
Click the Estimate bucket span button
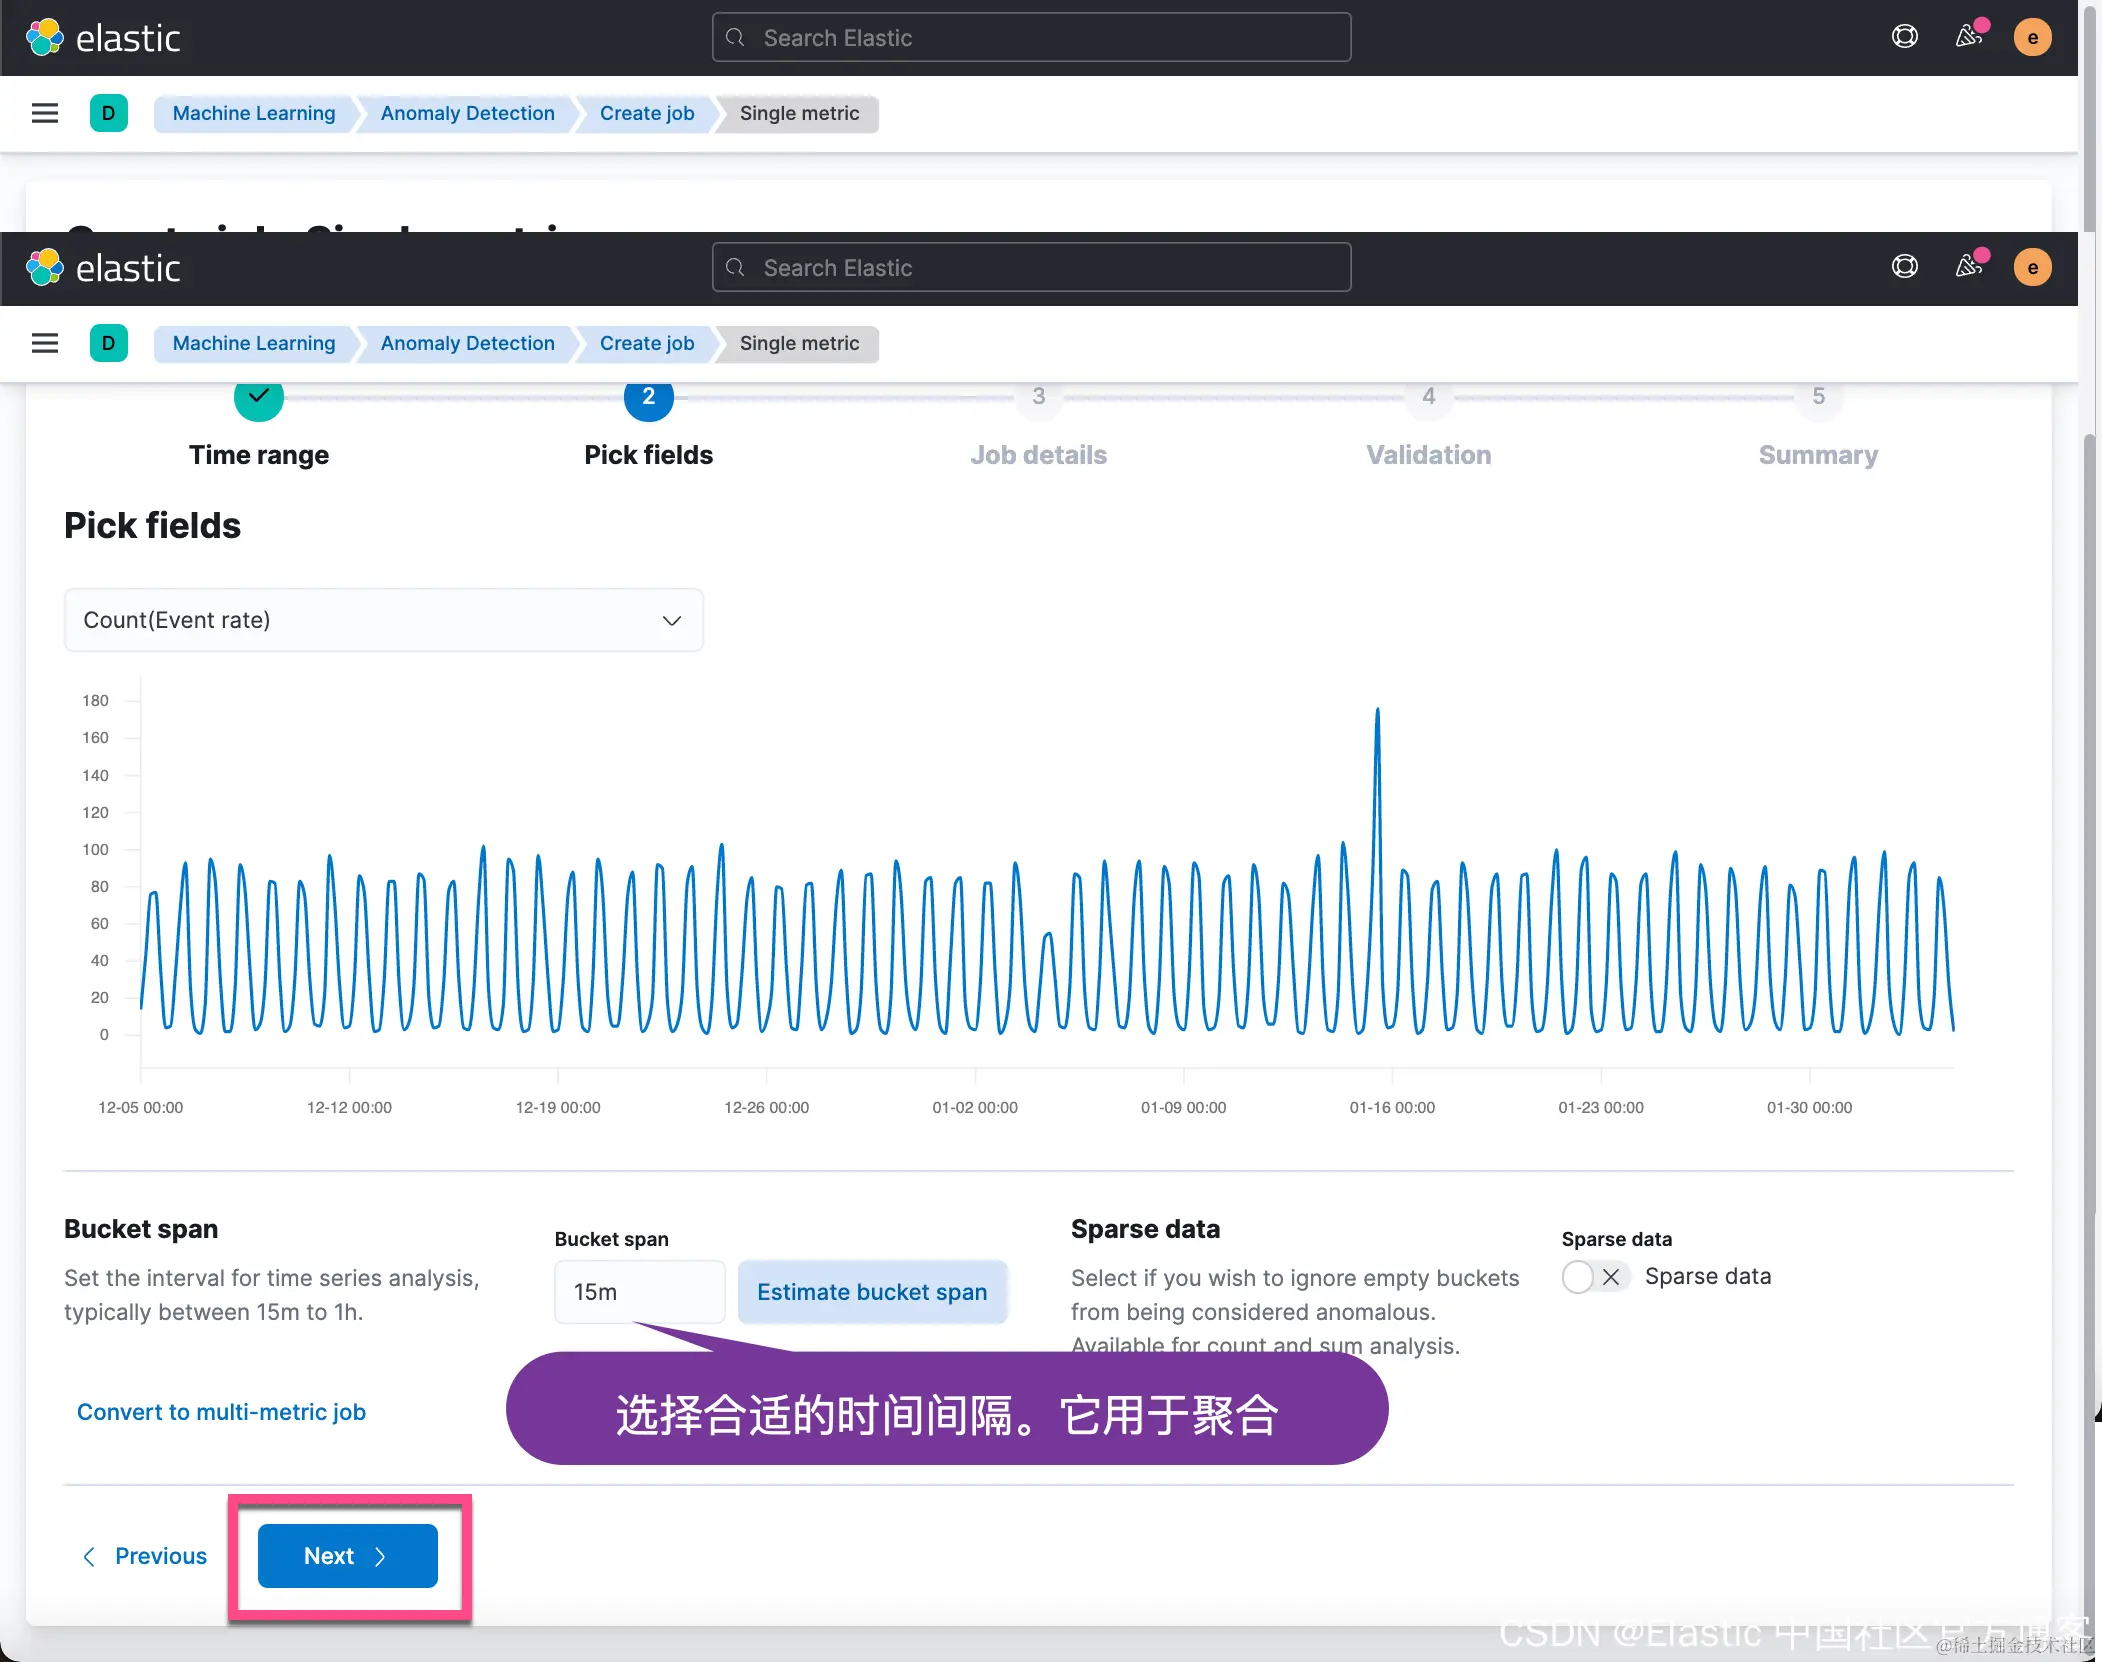(x=871, y=1292)
